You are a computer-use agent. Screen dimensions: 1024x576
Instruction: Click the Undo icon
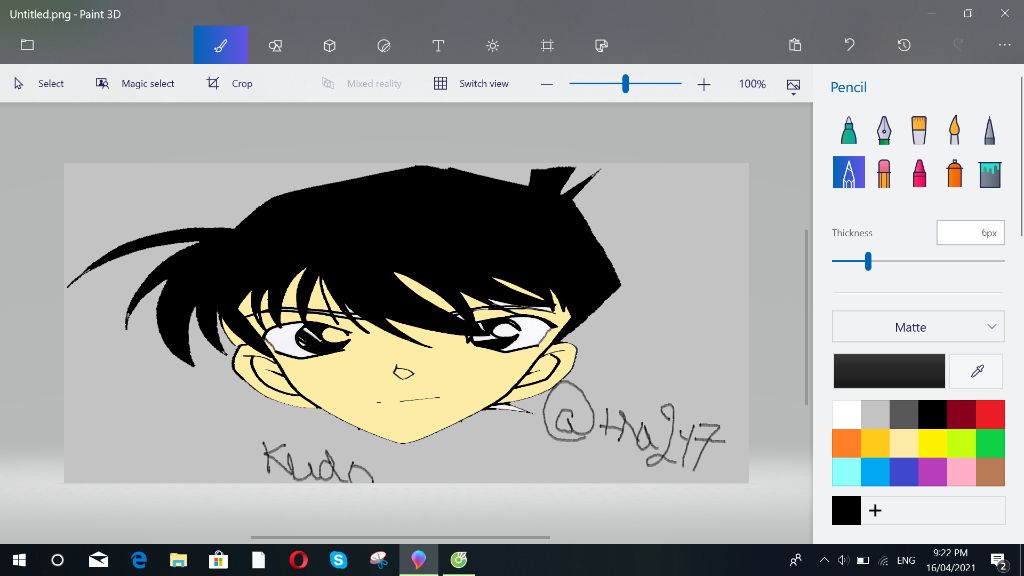(x=849, y=44)
